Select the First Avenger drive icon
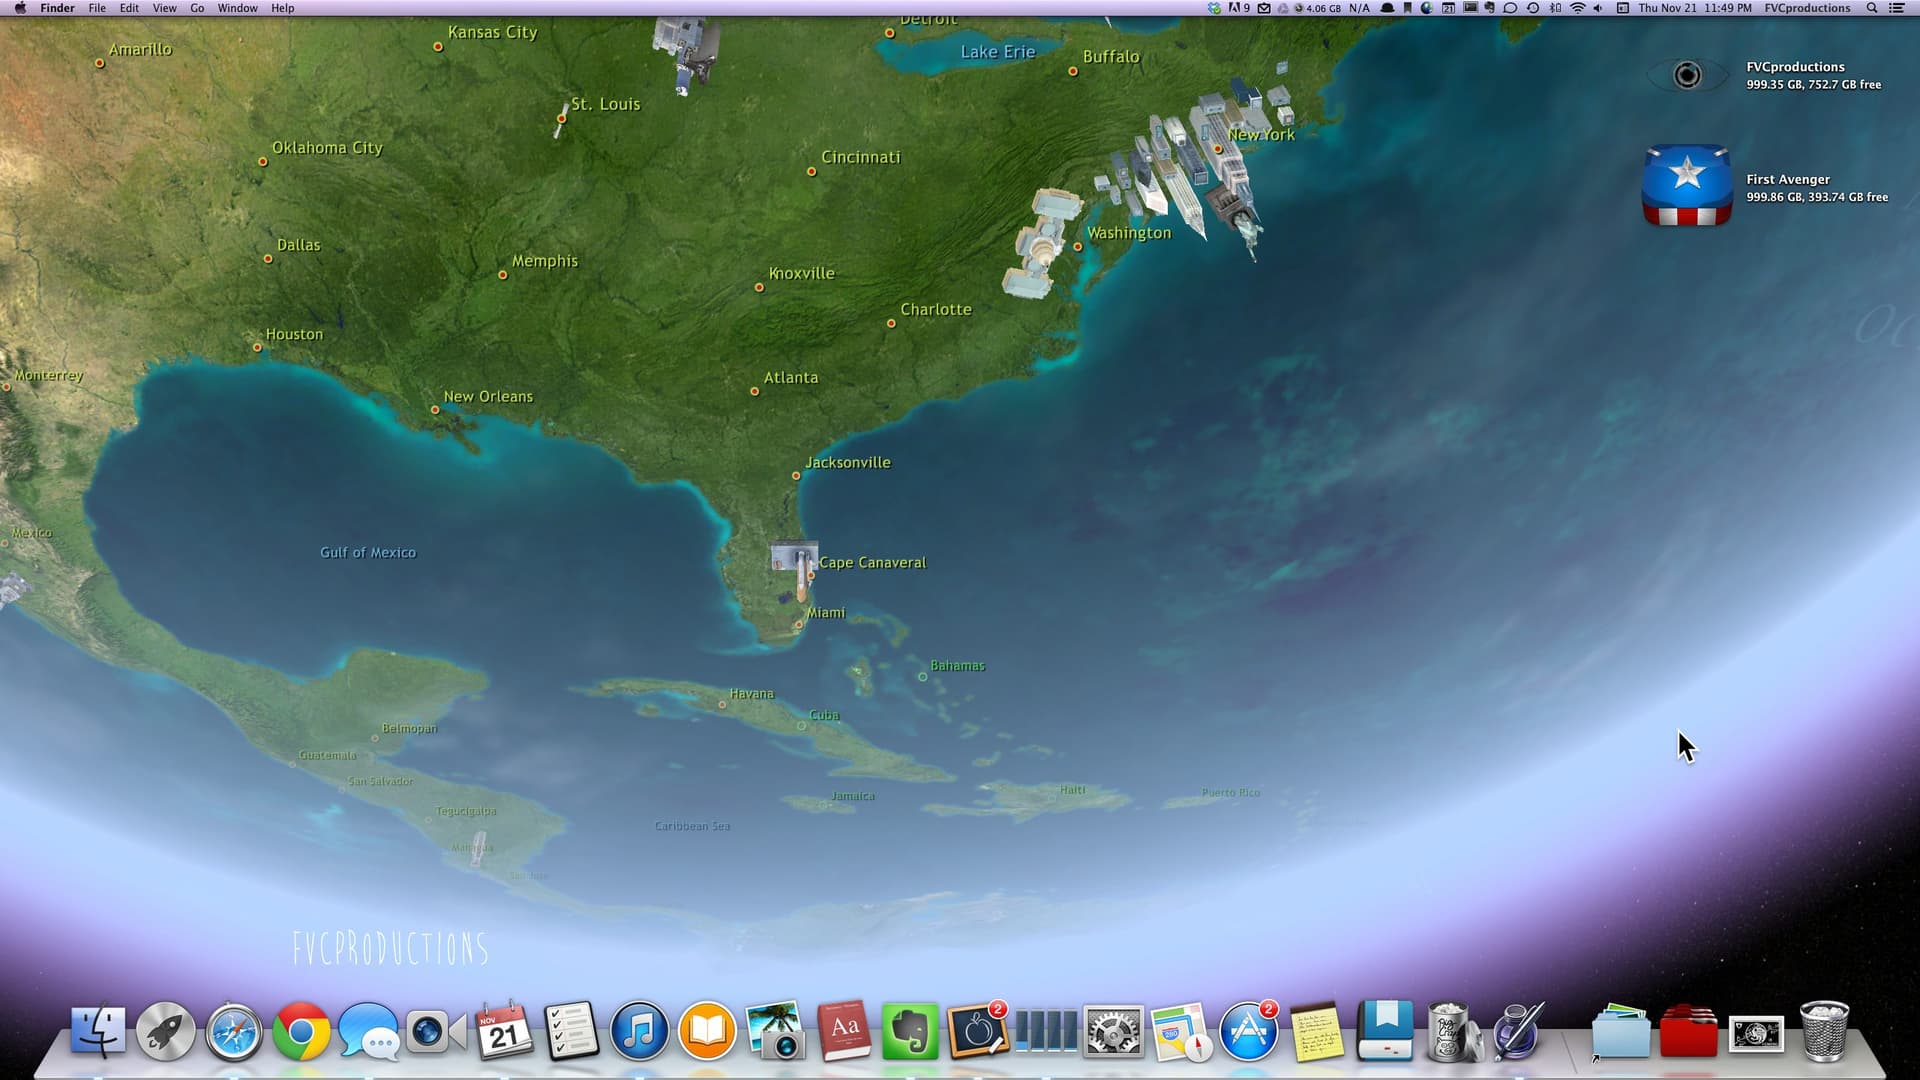This screenshot has width=1920, height=1080. 1687,187
